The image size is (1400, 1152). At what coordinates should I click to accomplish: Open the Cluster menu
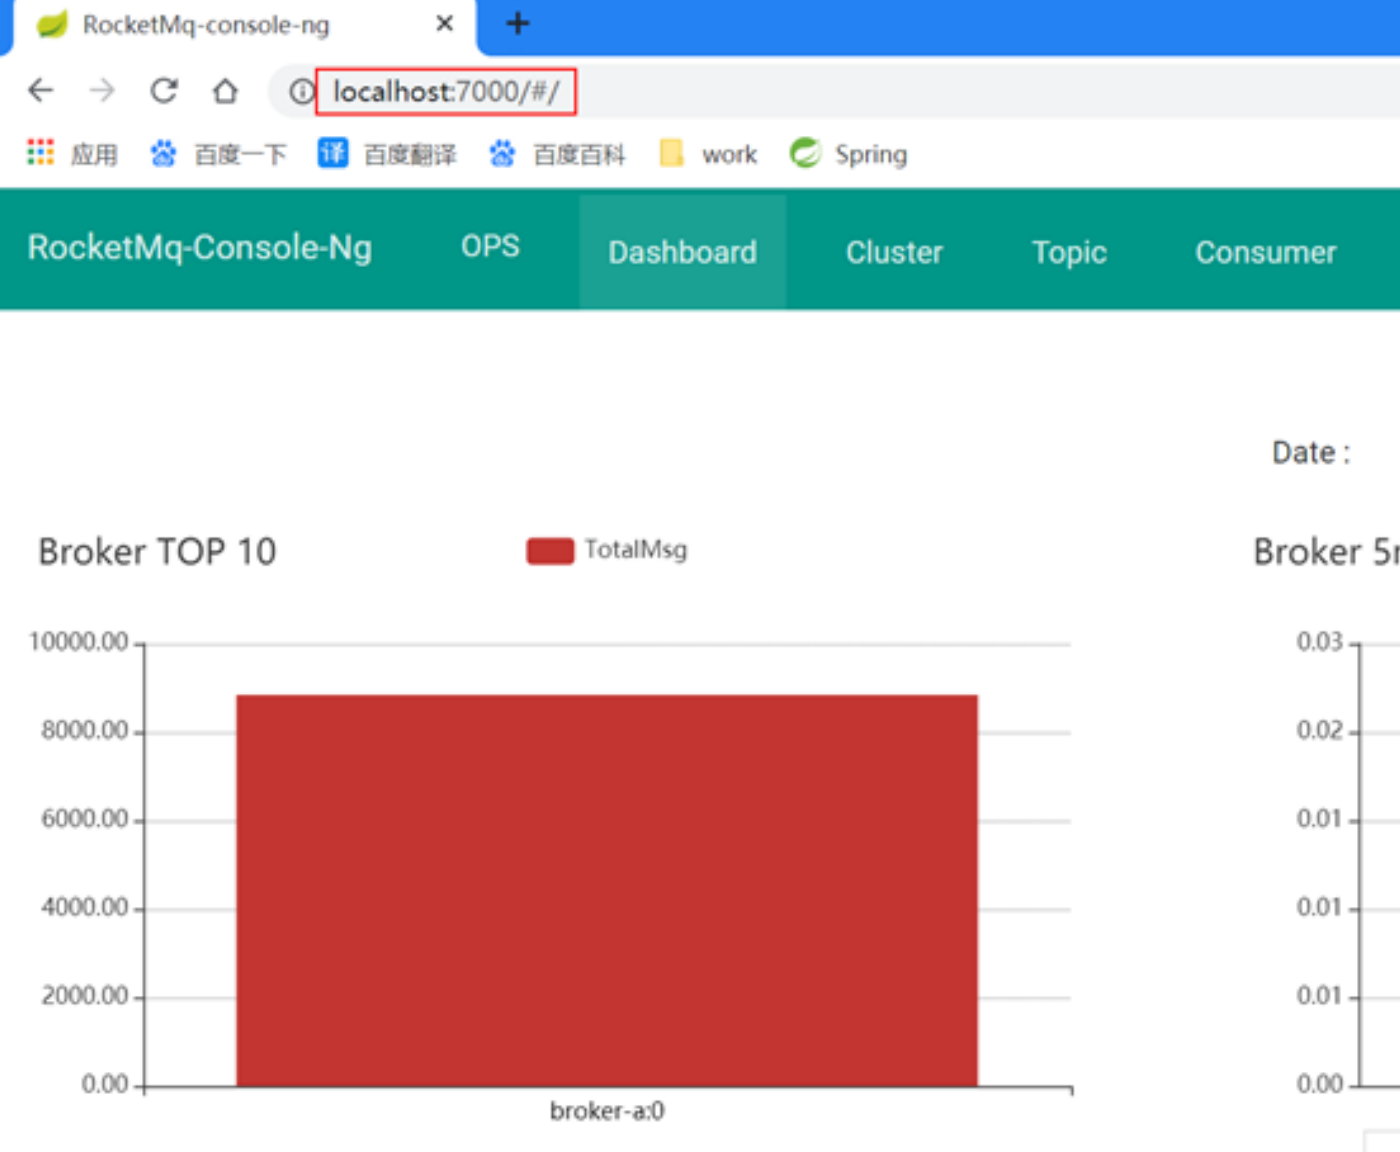pyautogui.click(x=894, y=252)
